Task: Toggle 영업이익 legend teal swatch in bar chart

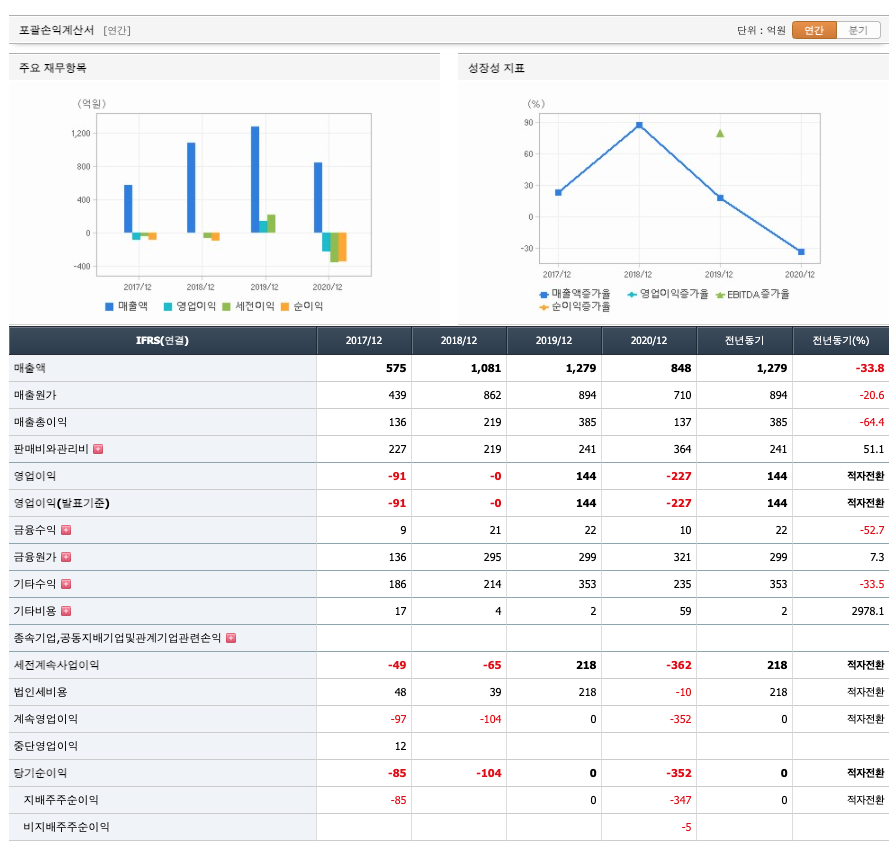Action: (x=168, y=306)
